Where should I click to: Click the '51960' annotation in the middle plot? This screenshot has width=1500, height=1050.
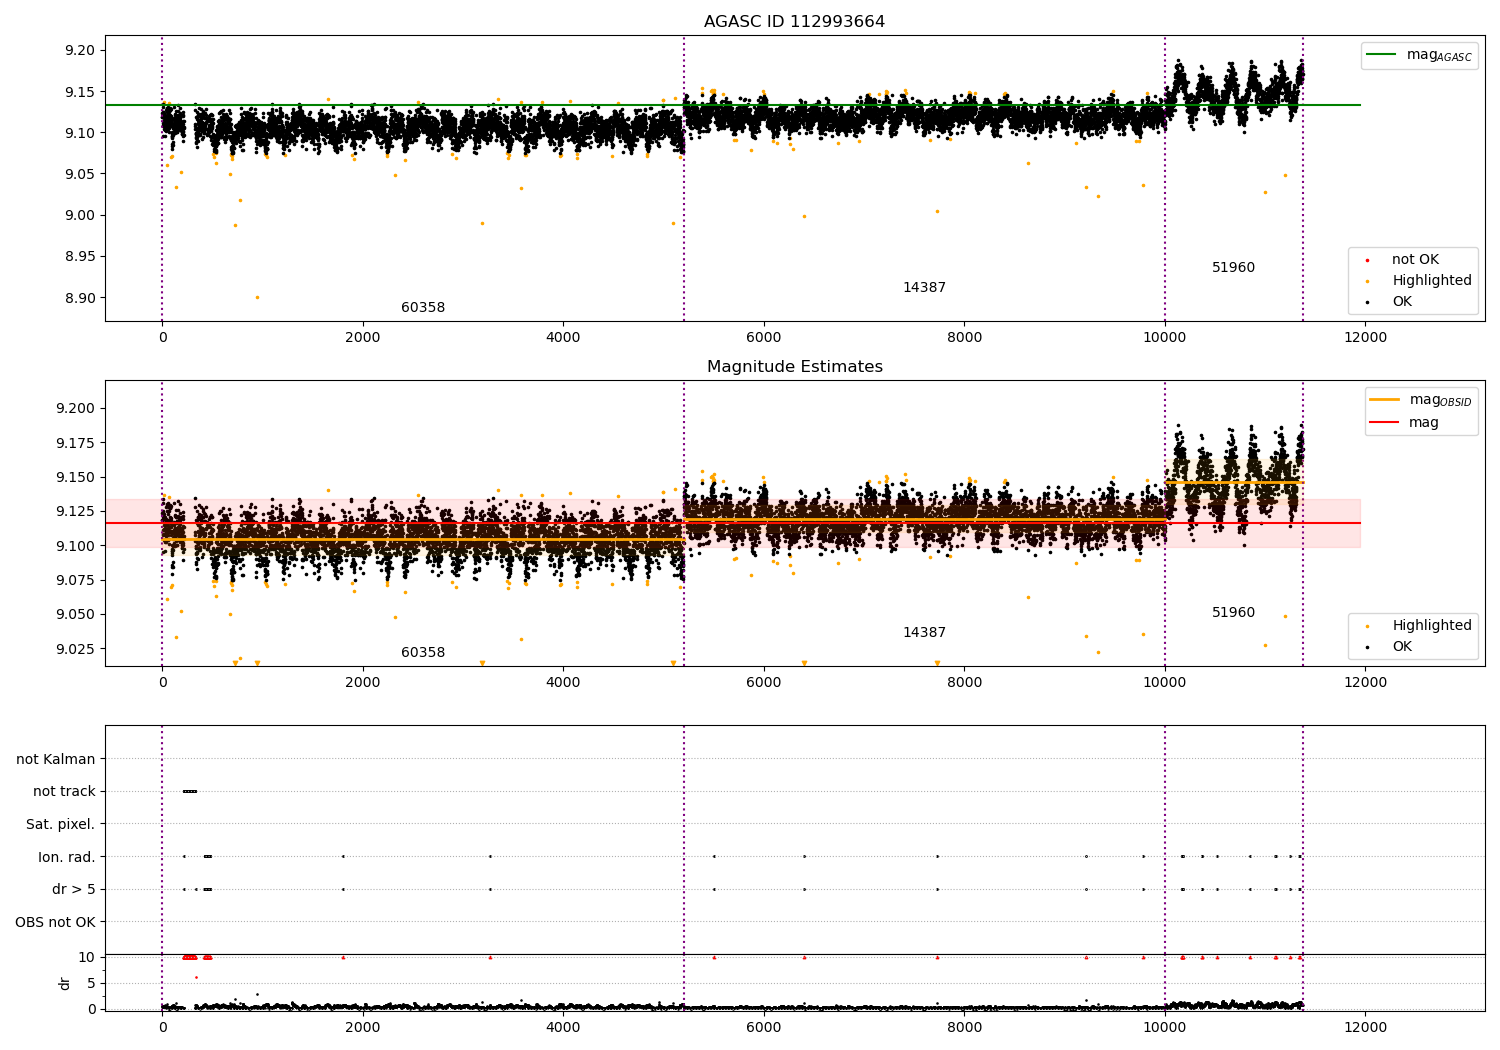[1233, 613]
